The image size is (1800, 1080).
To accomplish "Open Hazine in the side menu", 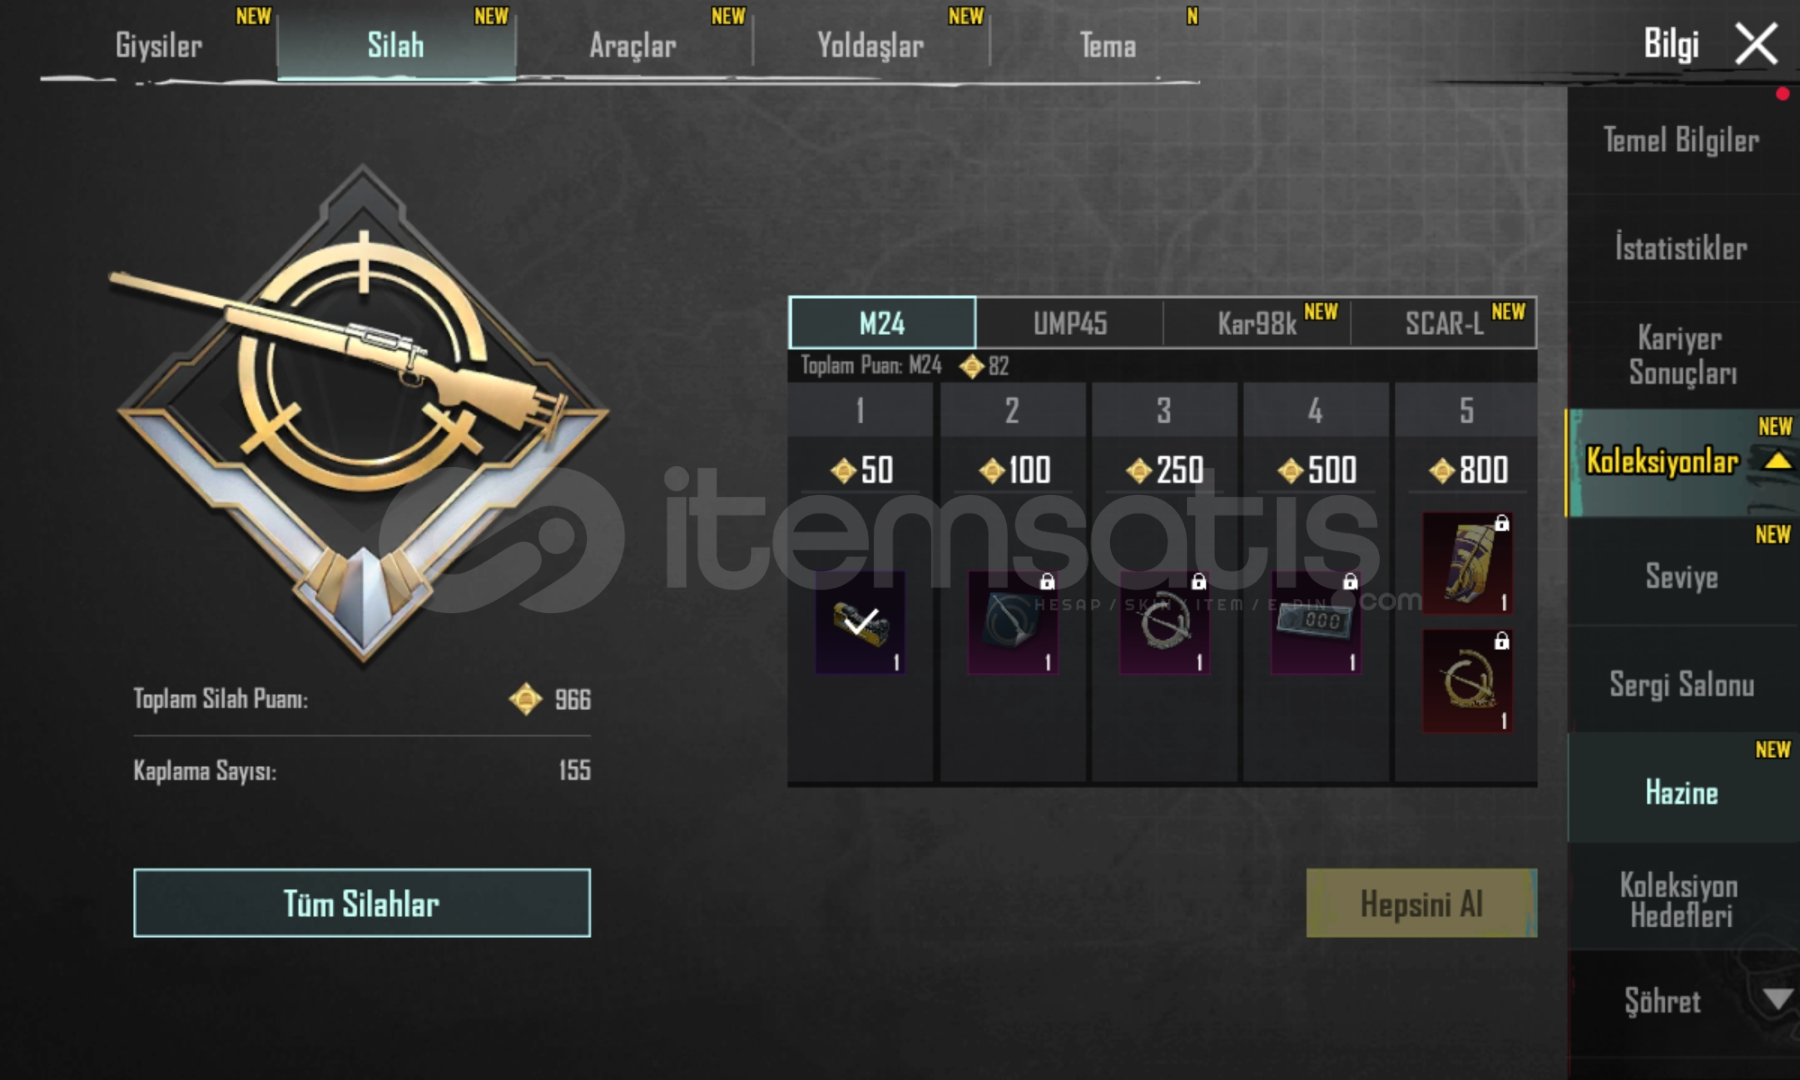I will click(x=1682, y=792).
